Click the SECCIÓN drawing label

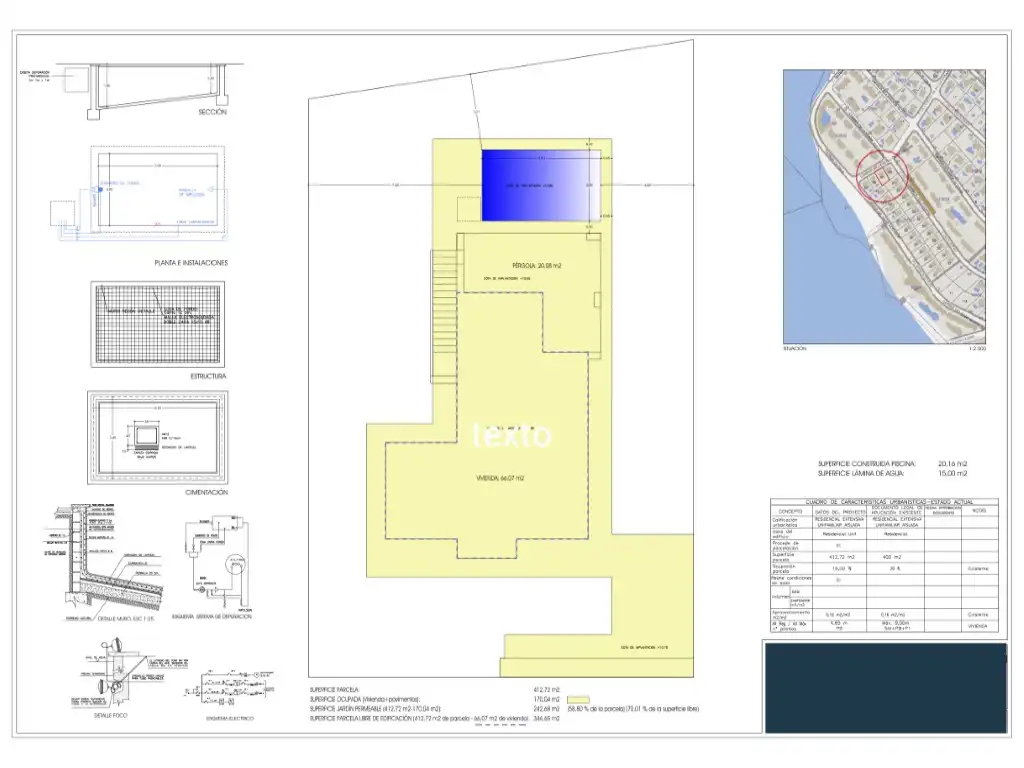212,112
